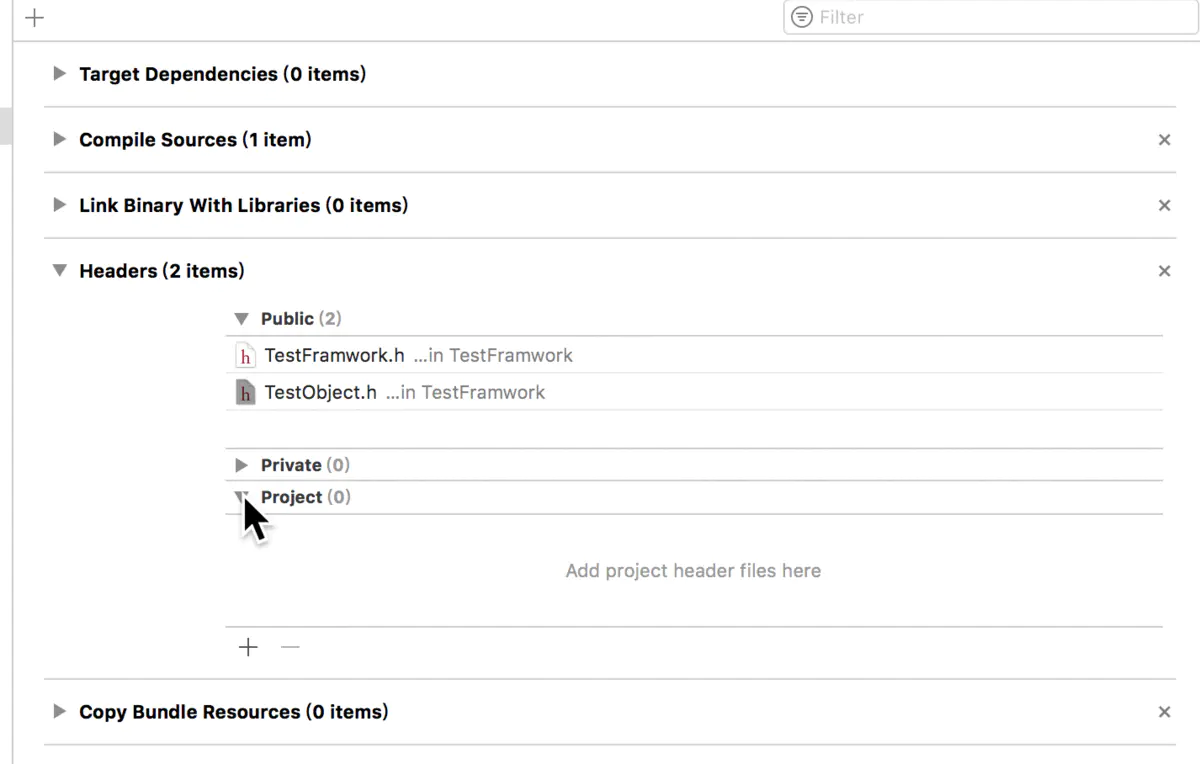Screen dimensions: 1200x764
Task: Delete the Headers build phase
Action: pyautogui.click(x=1164, y=271)
